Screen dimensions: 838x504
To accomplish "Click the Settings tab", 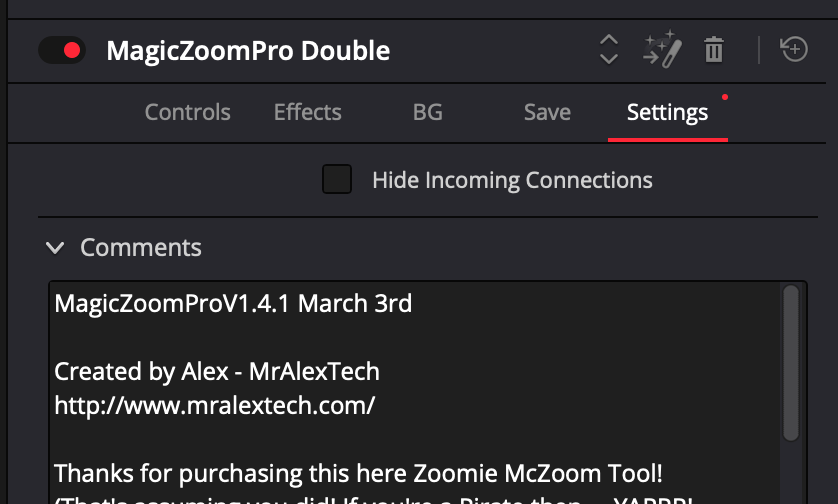I will coord(667,112).
